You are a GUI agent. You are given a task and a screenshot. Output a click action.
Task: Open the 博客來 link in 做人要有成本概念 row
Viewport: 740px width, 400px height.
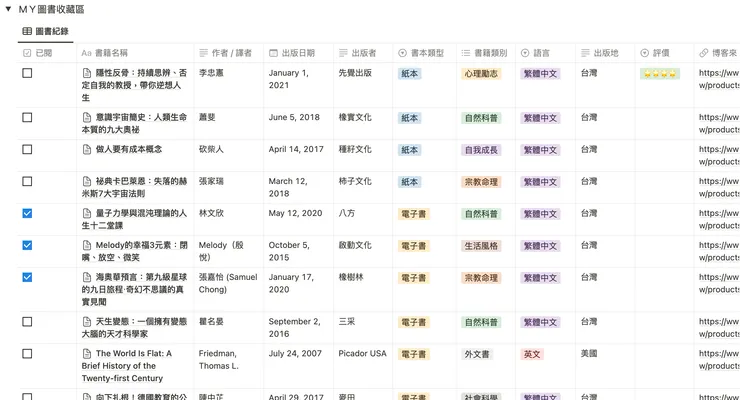coord(719,156)
